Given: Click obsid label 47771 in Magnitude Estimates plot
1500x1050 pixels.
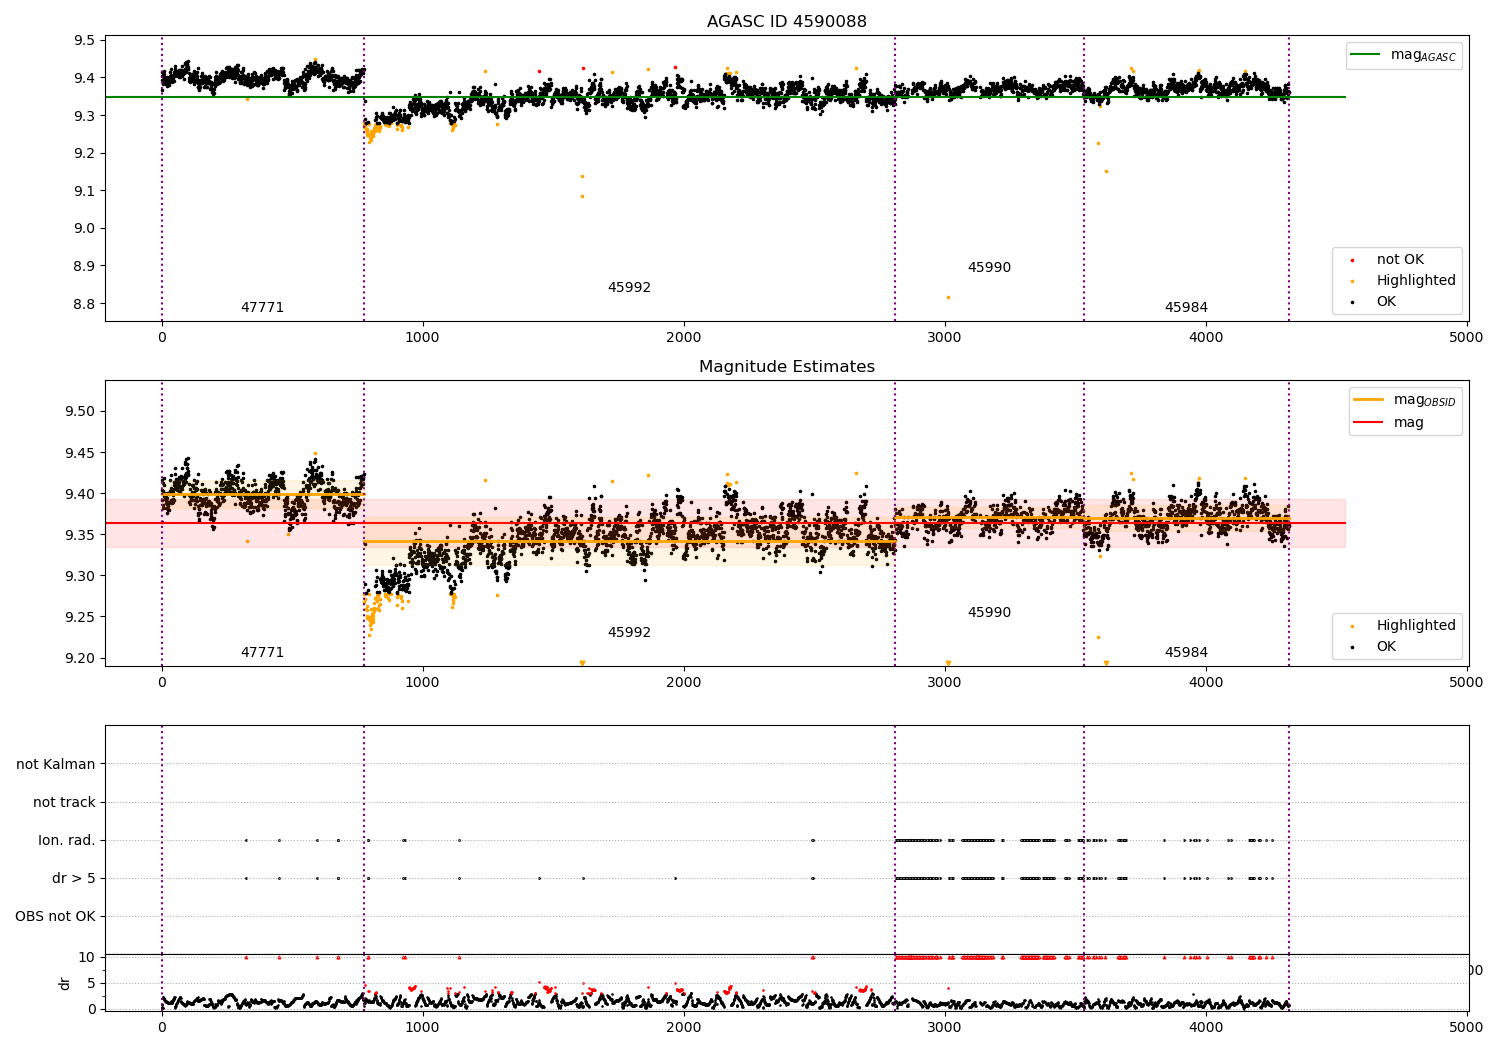Looking at the screenshot, I should tap(262, 653).
